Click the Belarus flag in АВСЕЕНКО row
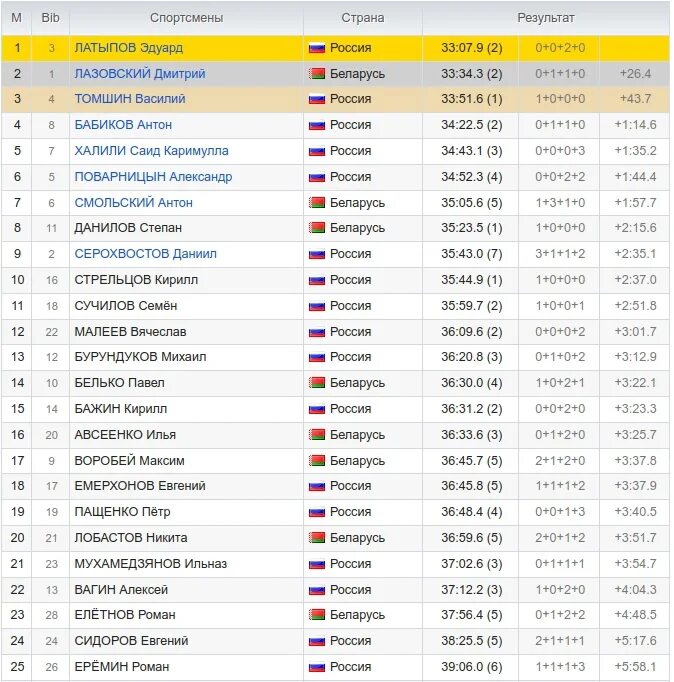Viewport: 674px width, 682px height. (x=317, y=435)
